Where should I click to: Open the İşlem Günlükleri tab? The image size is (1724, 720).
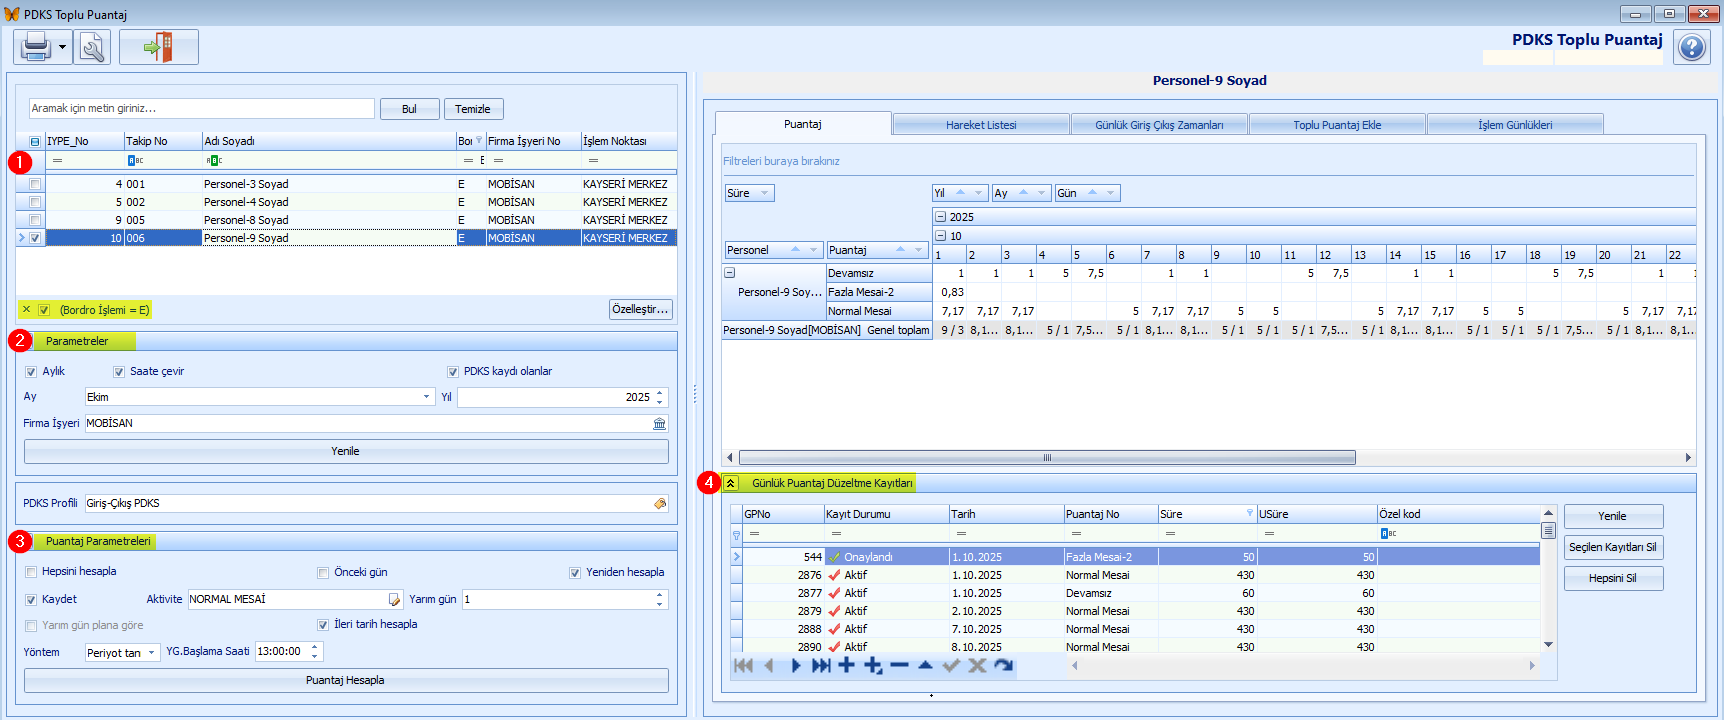click(x=1514, y=125)
